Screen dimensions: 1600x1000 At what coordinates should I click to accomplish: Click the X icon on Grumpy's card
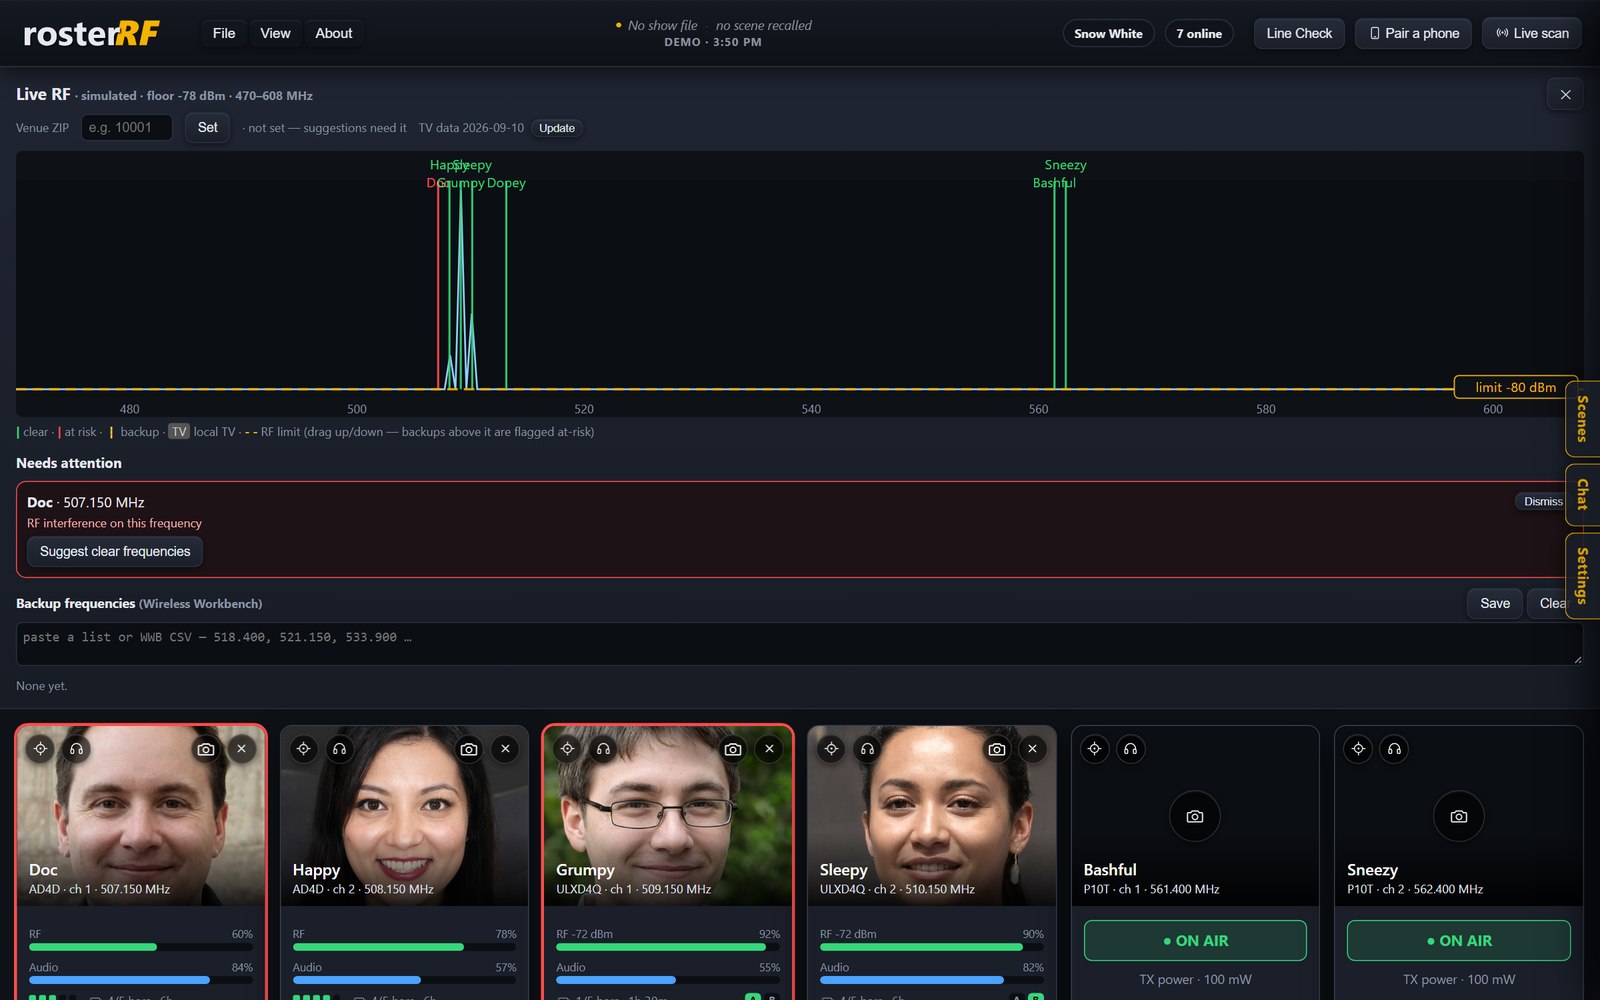[x=769, y=749]
